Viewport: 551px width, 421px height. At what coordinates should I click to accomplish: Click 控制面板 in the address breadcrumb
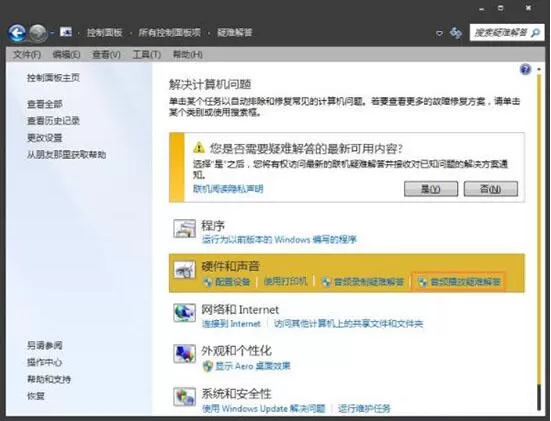coord(104,33)
